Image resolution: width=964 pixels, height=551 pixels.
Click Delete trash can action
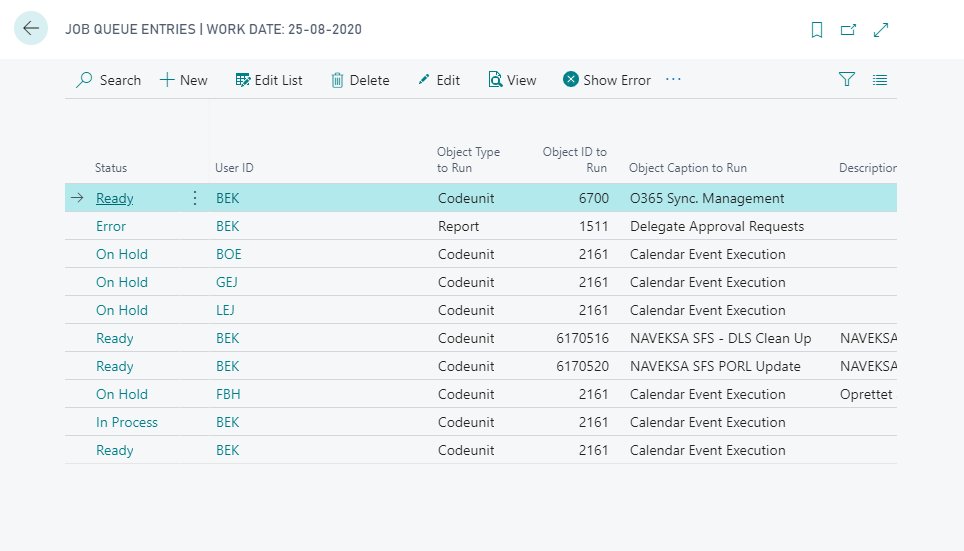[360, 80]
